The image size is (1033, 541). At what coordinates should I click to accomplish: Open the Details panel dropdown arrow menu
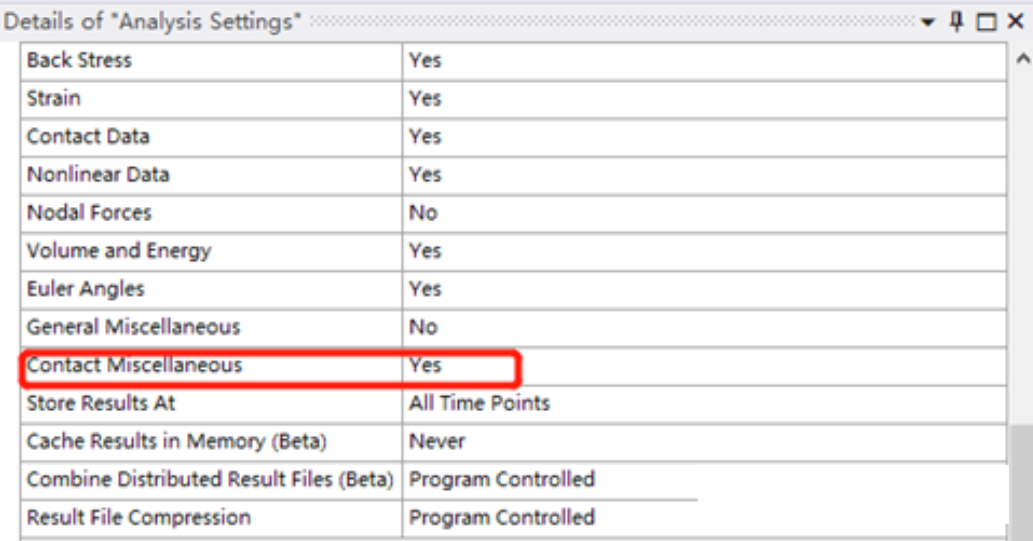pos(928,22)
